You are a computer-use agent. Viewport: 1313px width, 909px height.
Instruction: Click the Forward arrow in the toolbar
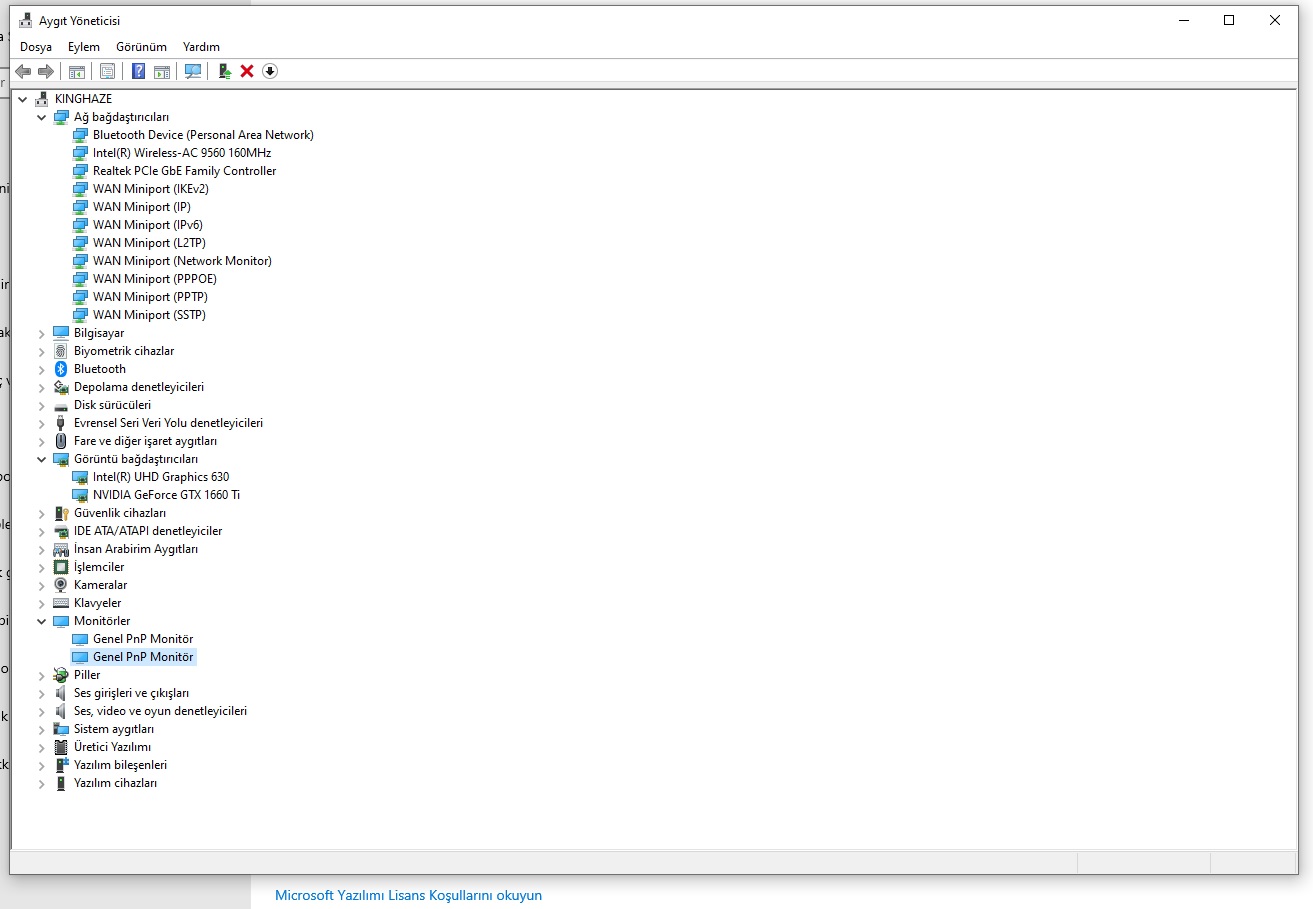46,71
